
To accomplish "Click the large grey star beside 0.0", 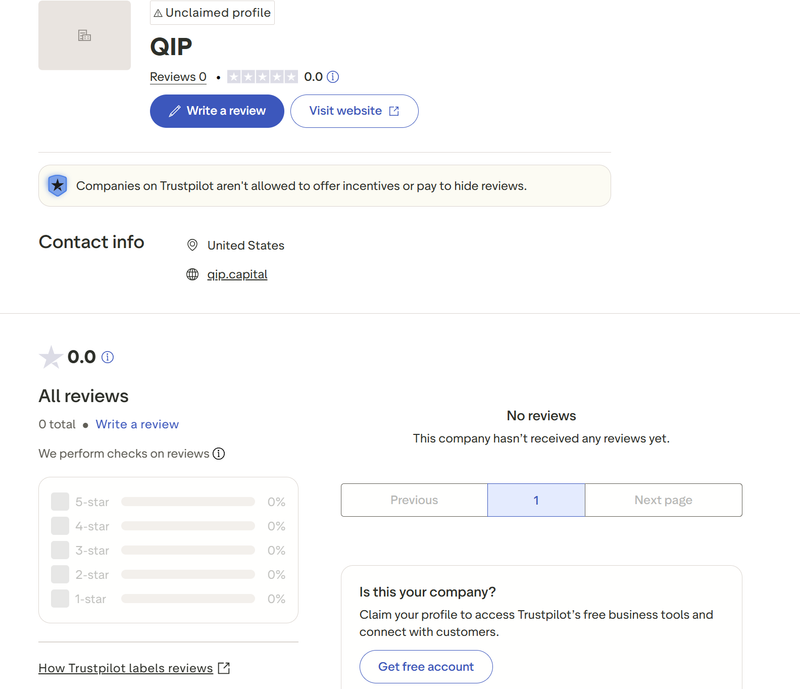I will pos(51,357).
